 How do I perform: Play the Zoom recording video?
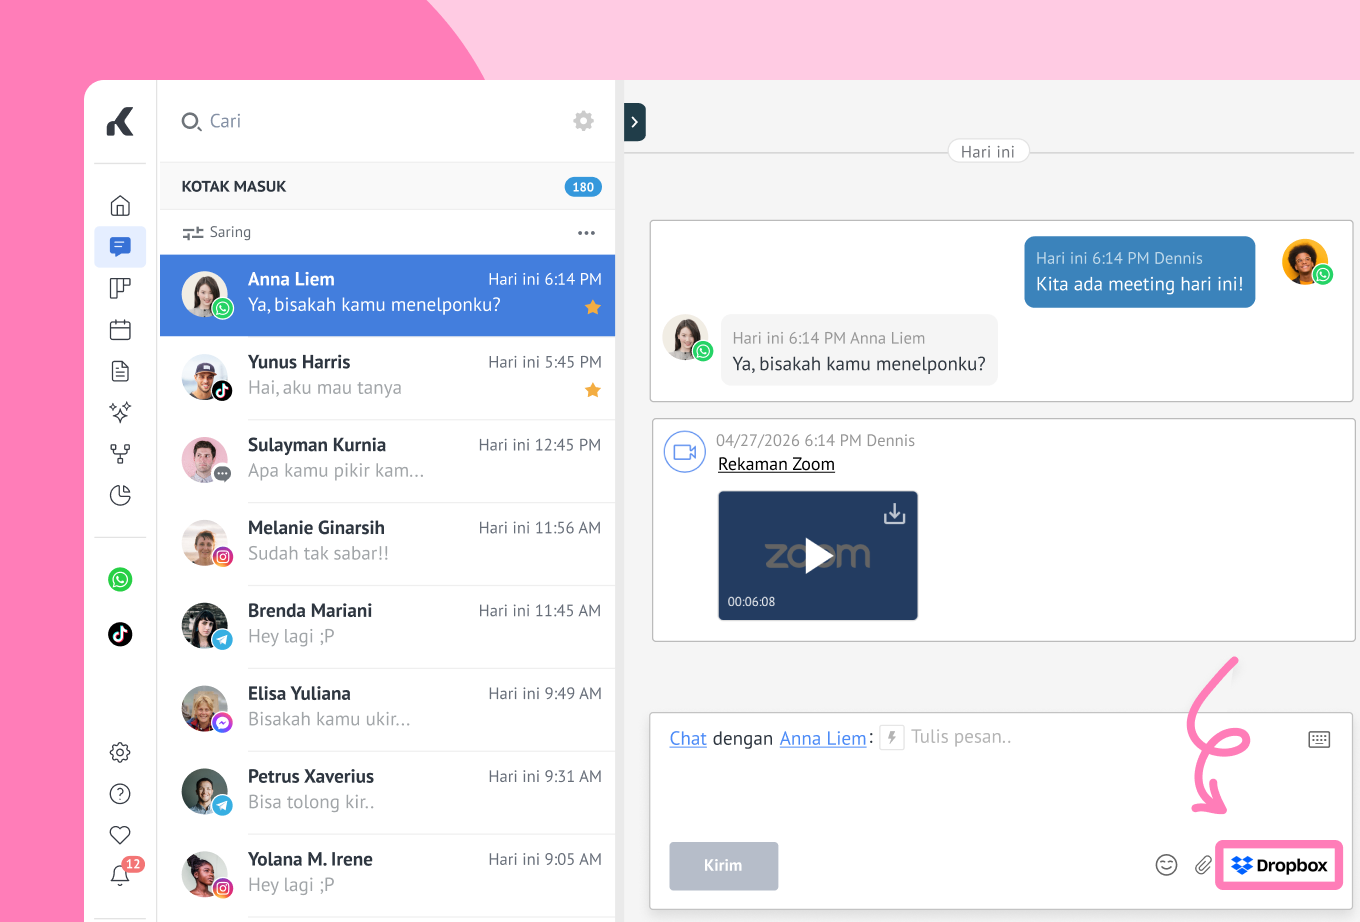(x=818, y=556)
